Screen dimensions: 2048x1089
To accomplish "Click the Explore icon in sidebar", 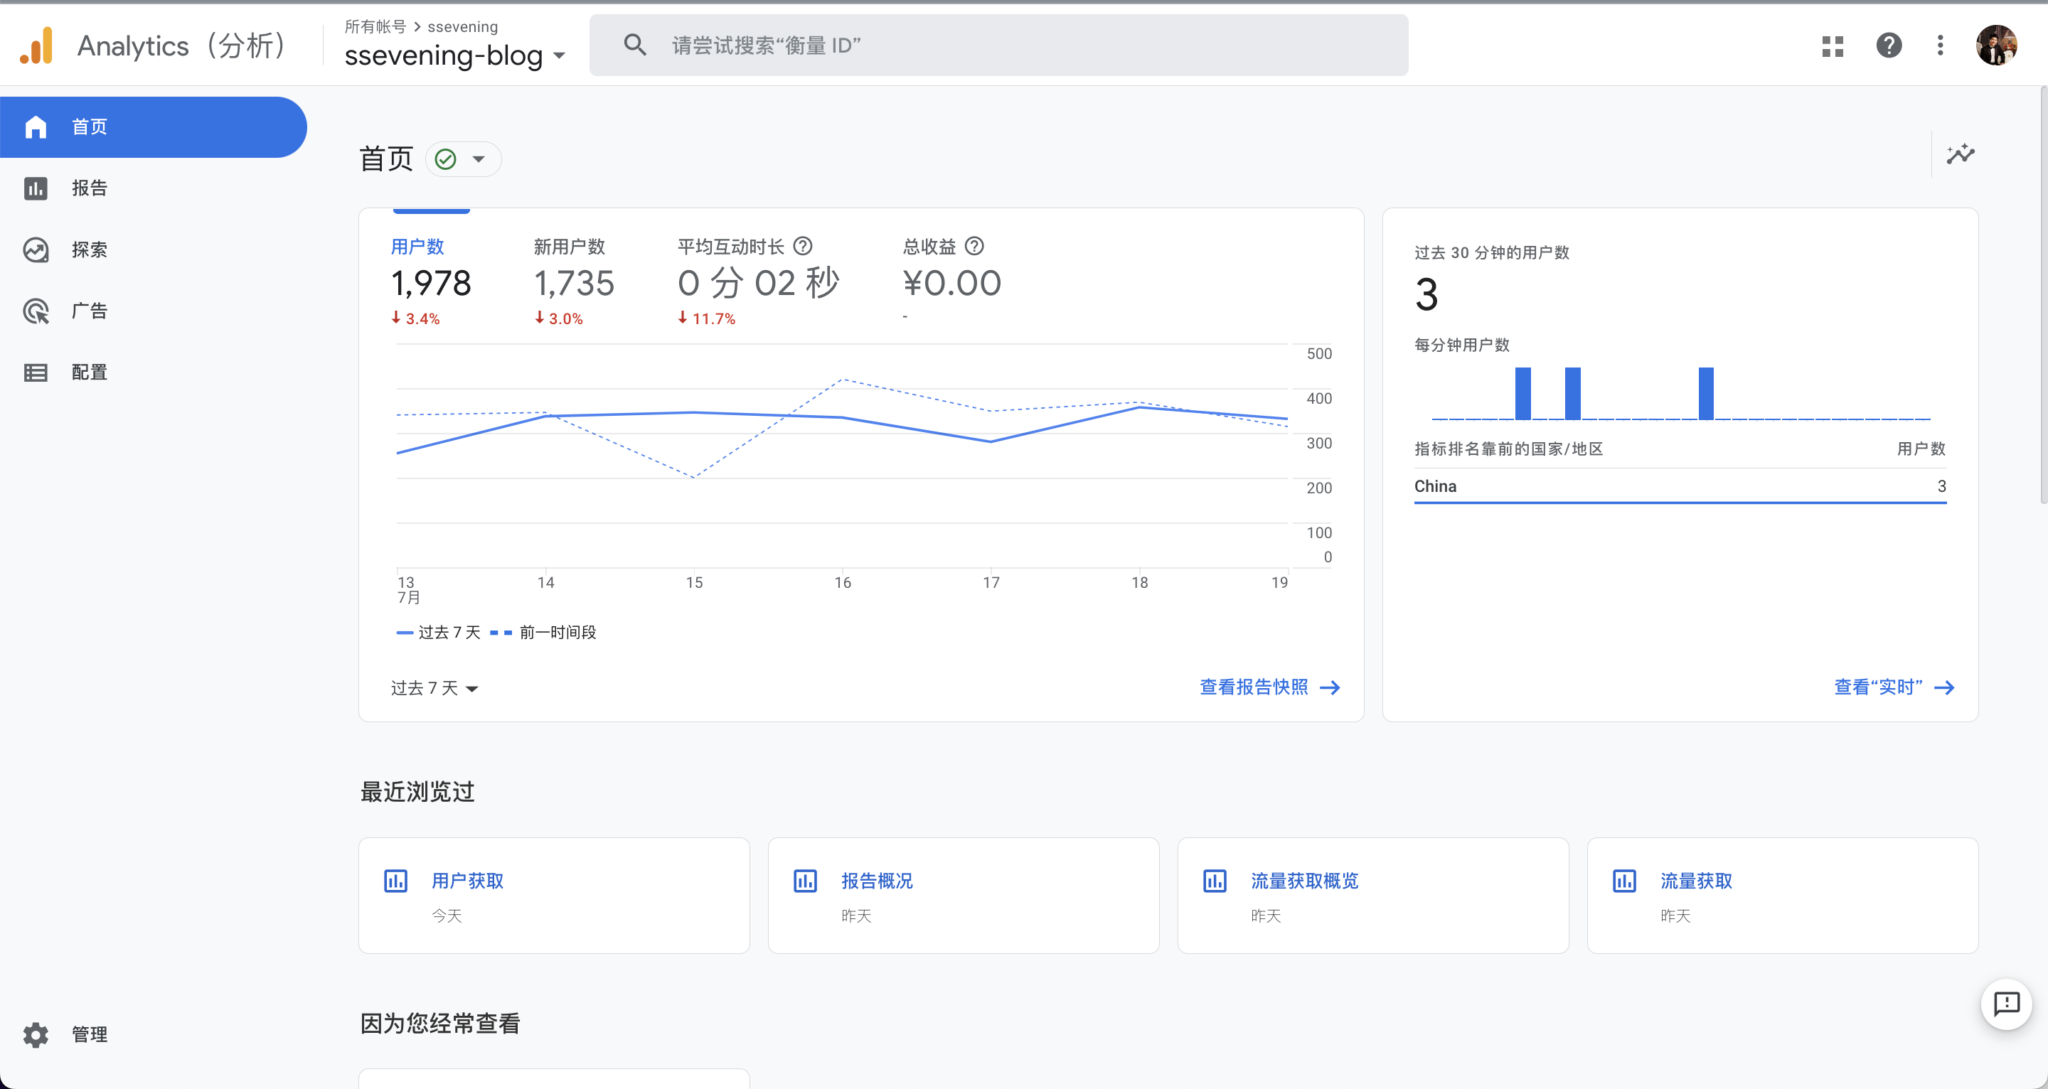I will click(36, 250).
